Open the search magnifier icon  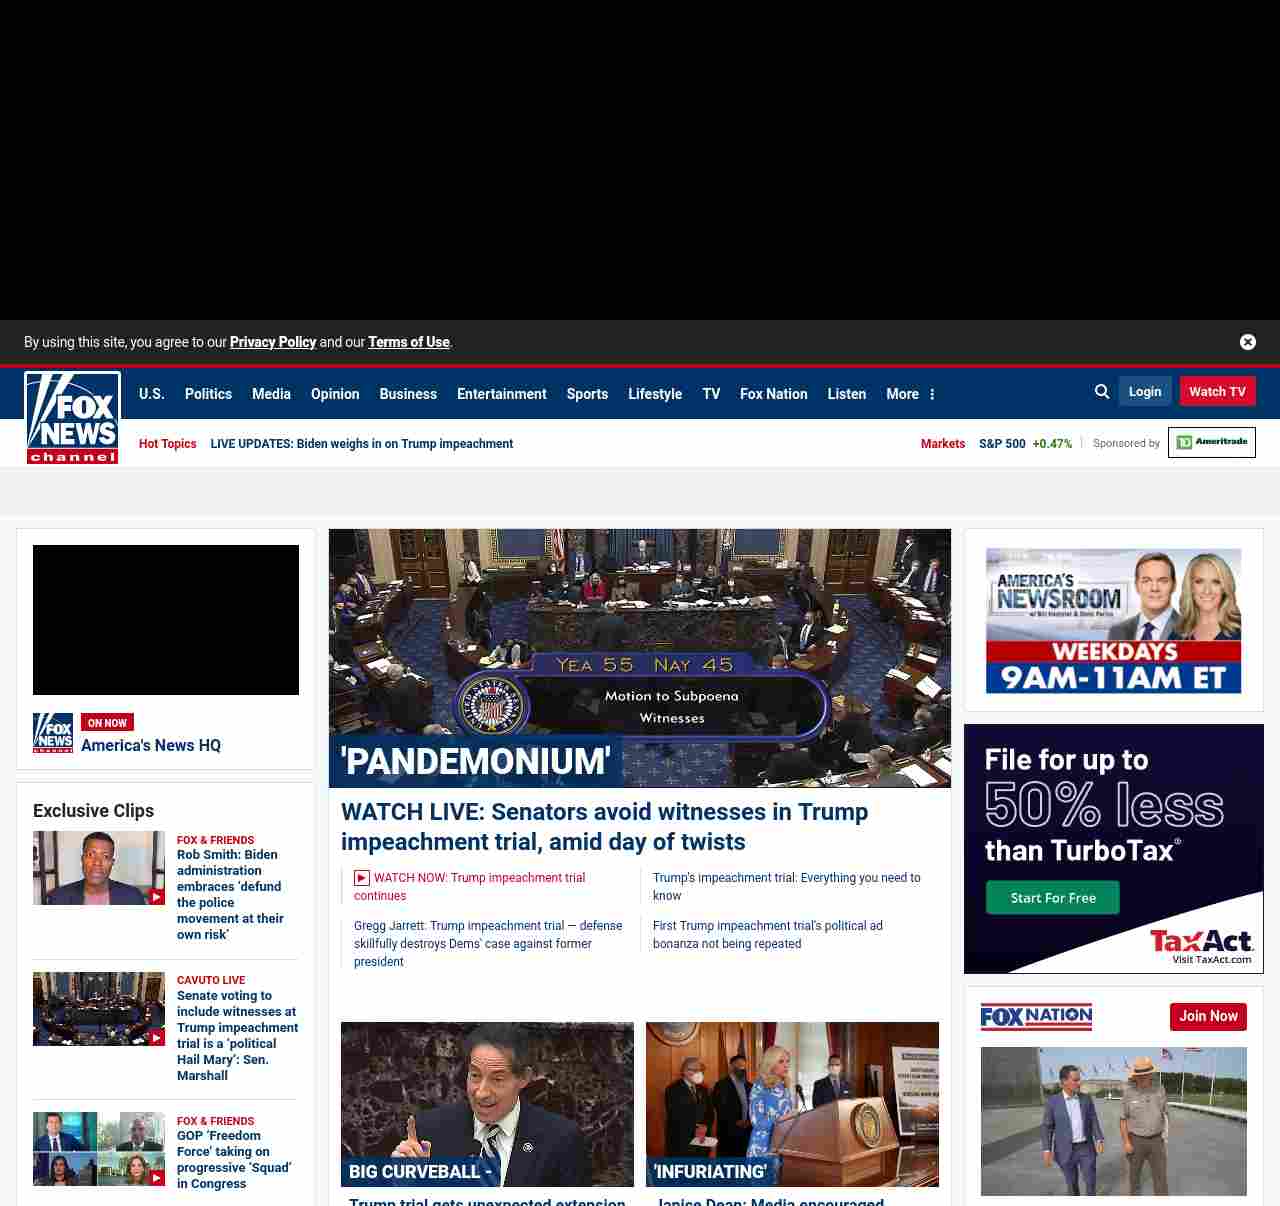1102,392
